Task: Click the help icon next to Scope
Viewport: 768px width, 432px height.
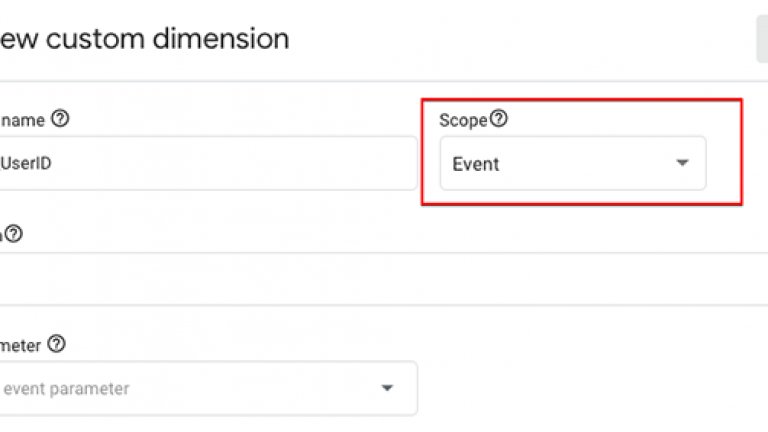Action: click(x=498, y=119)
